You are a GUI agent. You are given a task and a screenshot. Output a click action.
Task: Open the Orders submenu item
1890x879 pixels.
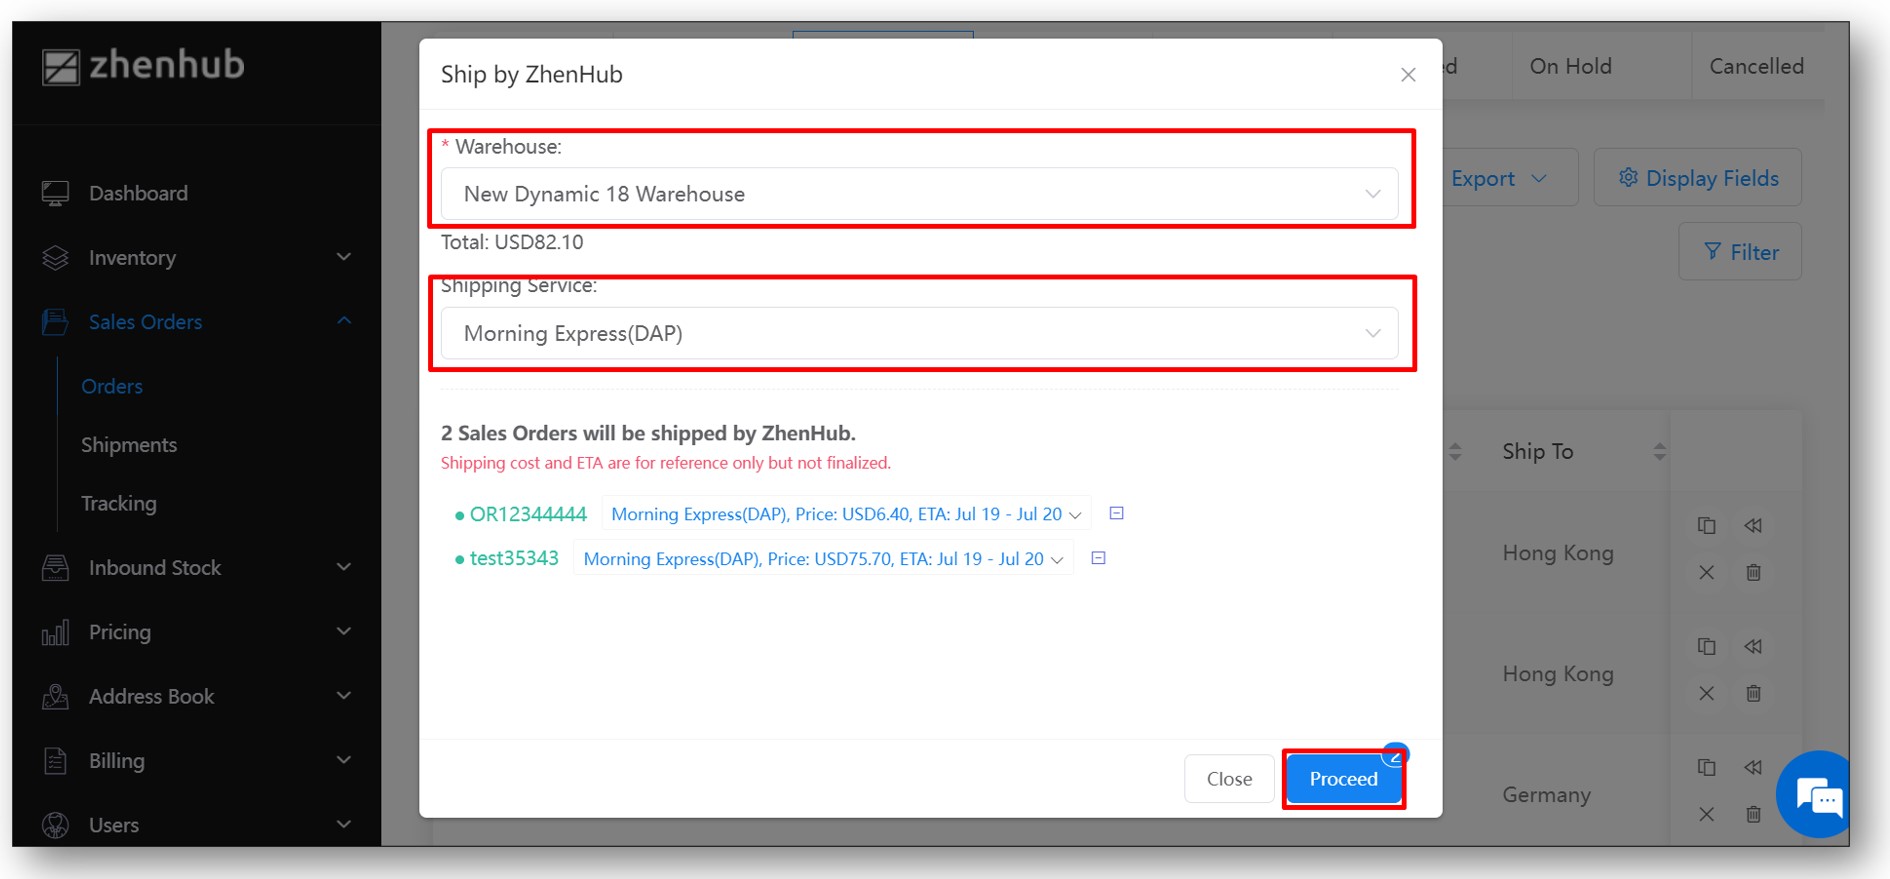click(112, 386)
